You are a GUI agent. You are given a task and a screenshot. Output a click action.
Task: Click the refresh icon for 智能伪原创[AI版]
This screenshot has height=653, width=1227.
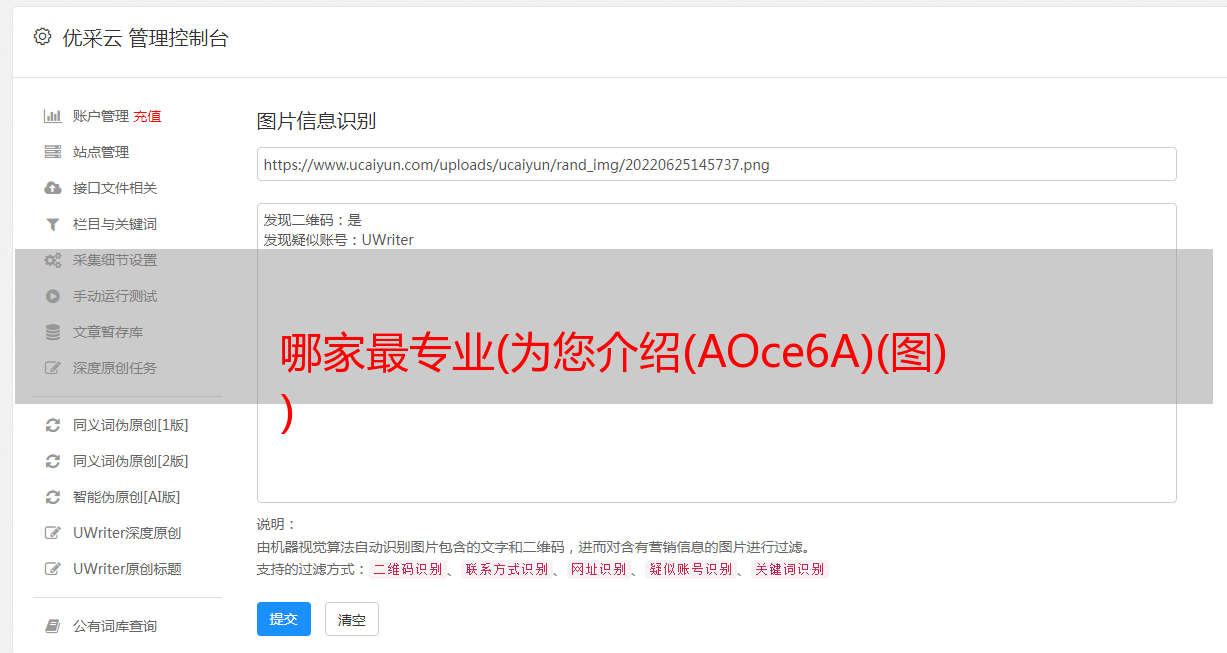pyautogui.click(x=53, y=497)
